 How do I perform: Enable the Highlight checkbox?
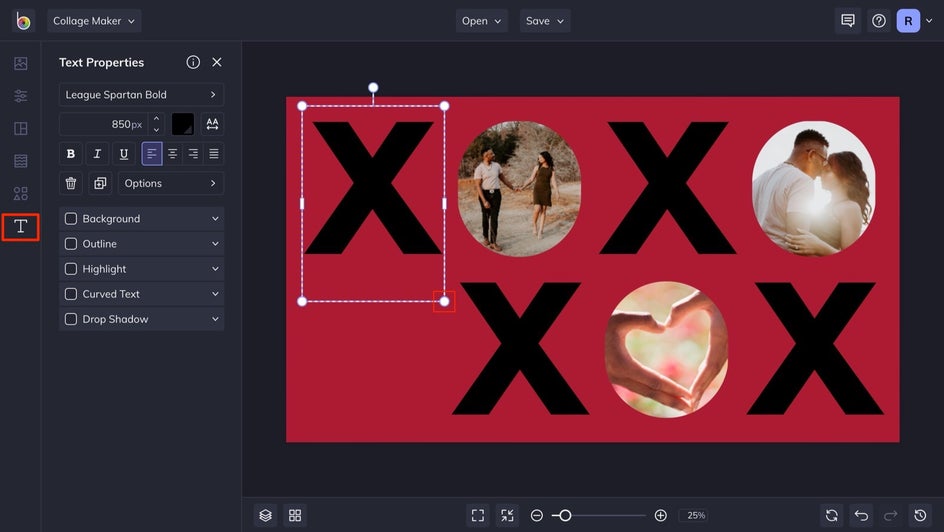[70, 269]
